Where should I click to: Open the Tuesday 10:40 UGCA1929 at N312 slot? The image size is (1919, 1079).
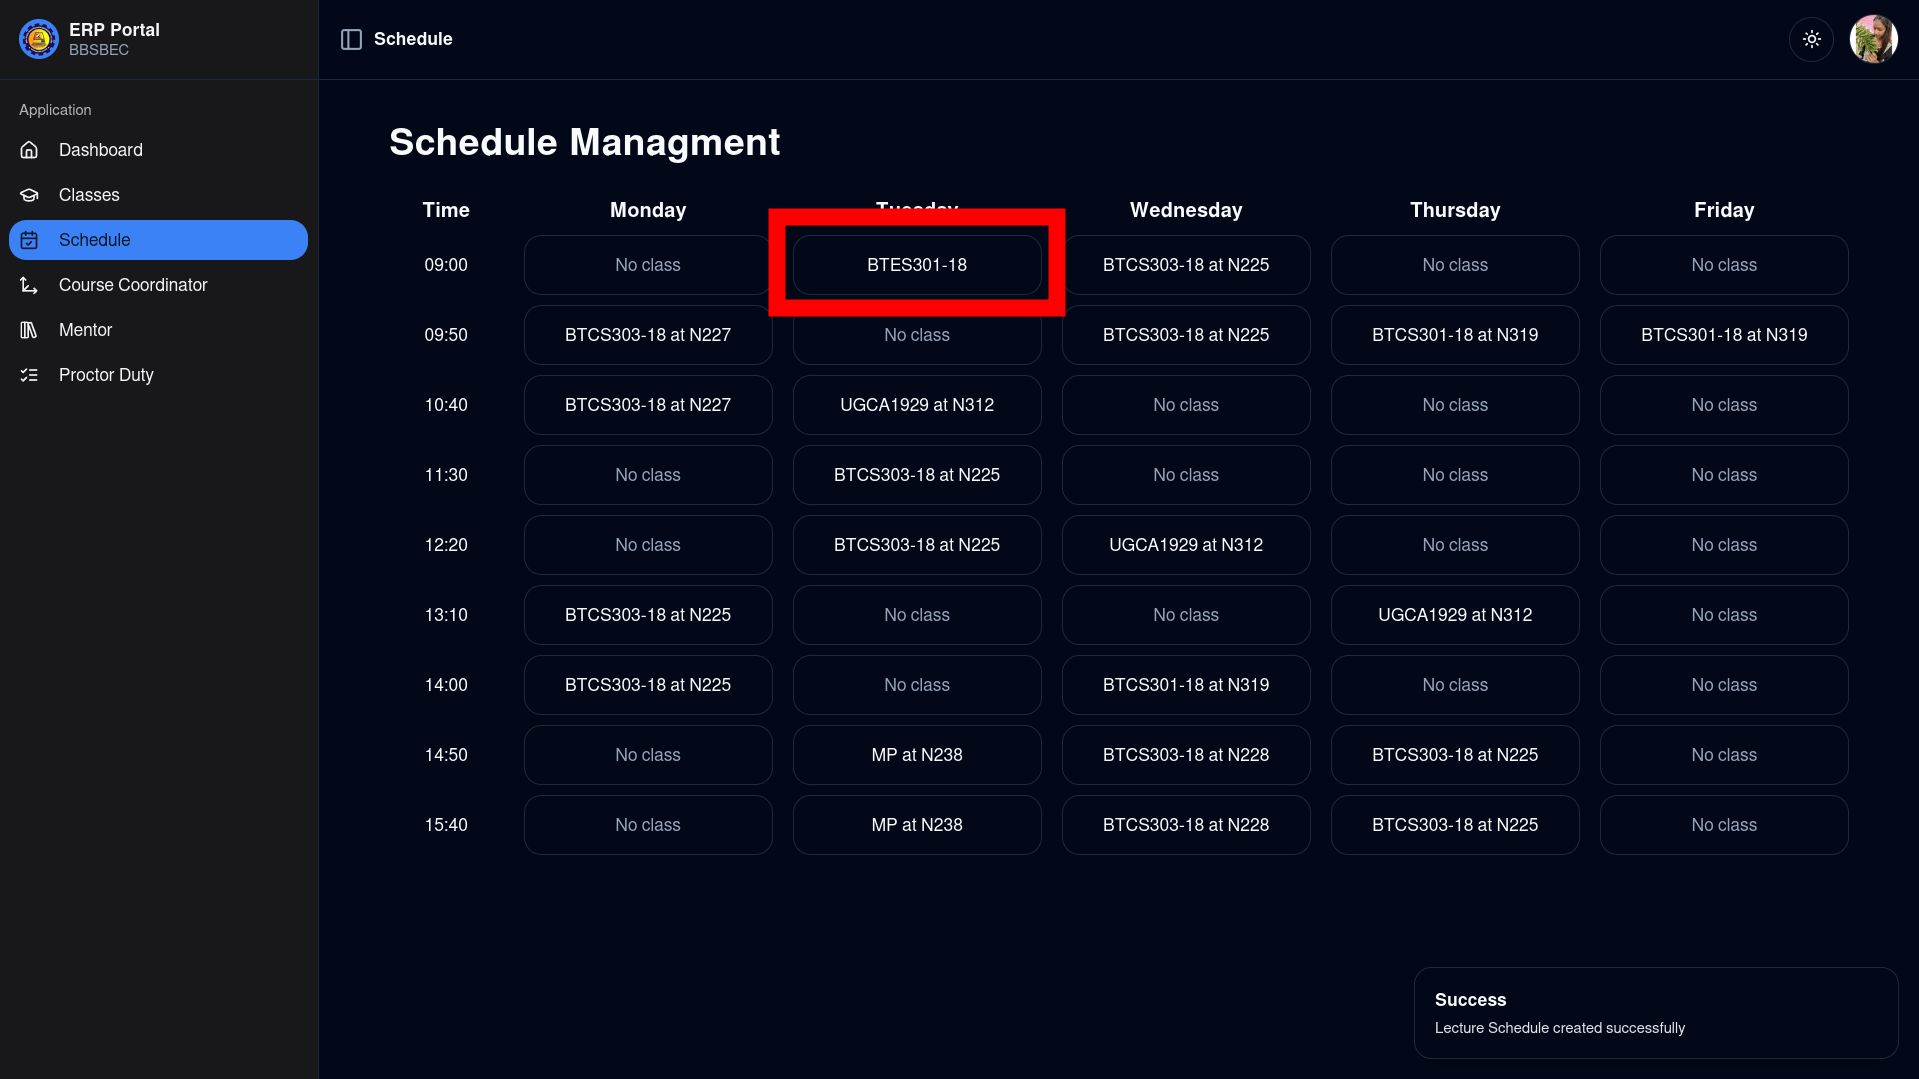coord(916,405)
